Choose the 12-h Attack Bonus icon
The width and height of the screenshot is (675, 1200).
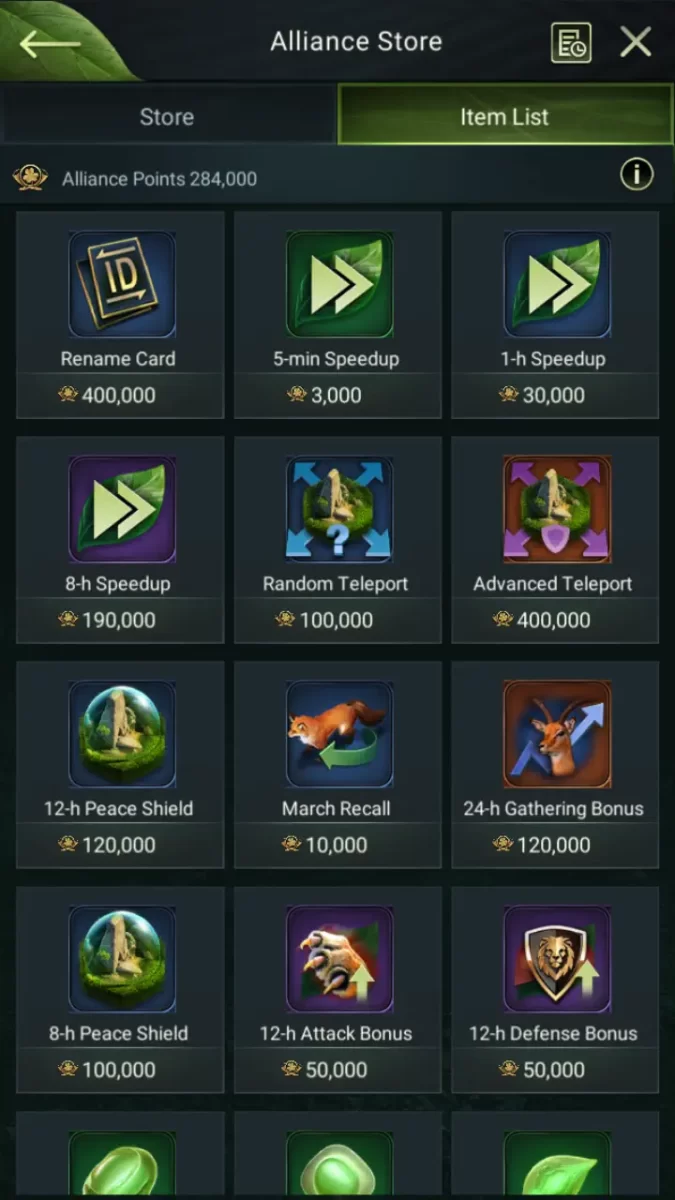[x=338, y=959]
